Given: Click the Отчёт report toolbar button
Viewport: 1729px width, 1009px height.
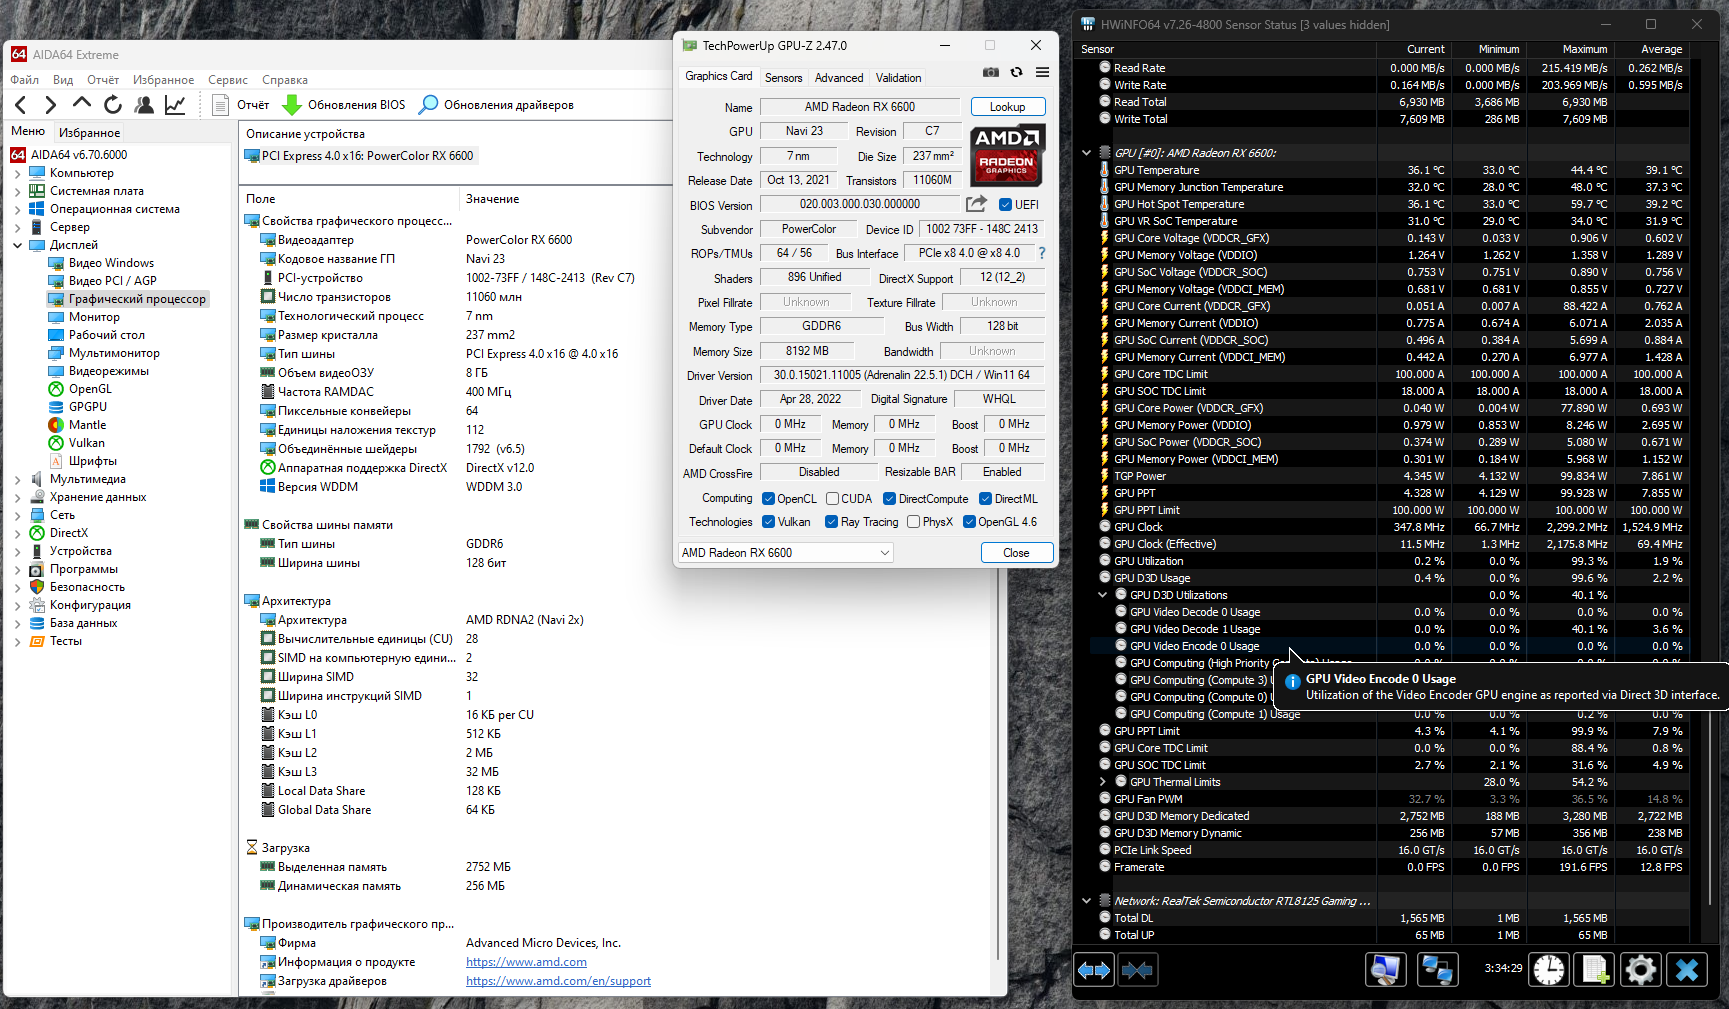Looking at the screenshot, I should pos(241,105).
